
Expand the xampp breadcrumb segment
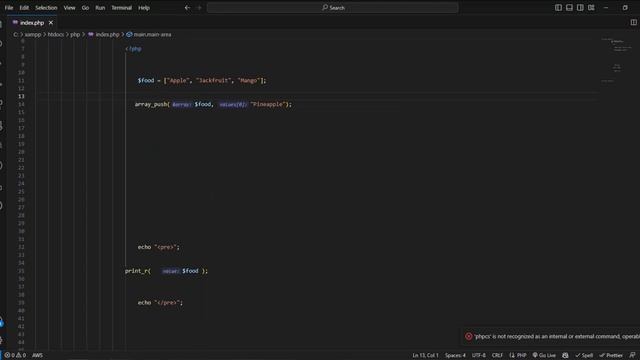tap(33, 35)
